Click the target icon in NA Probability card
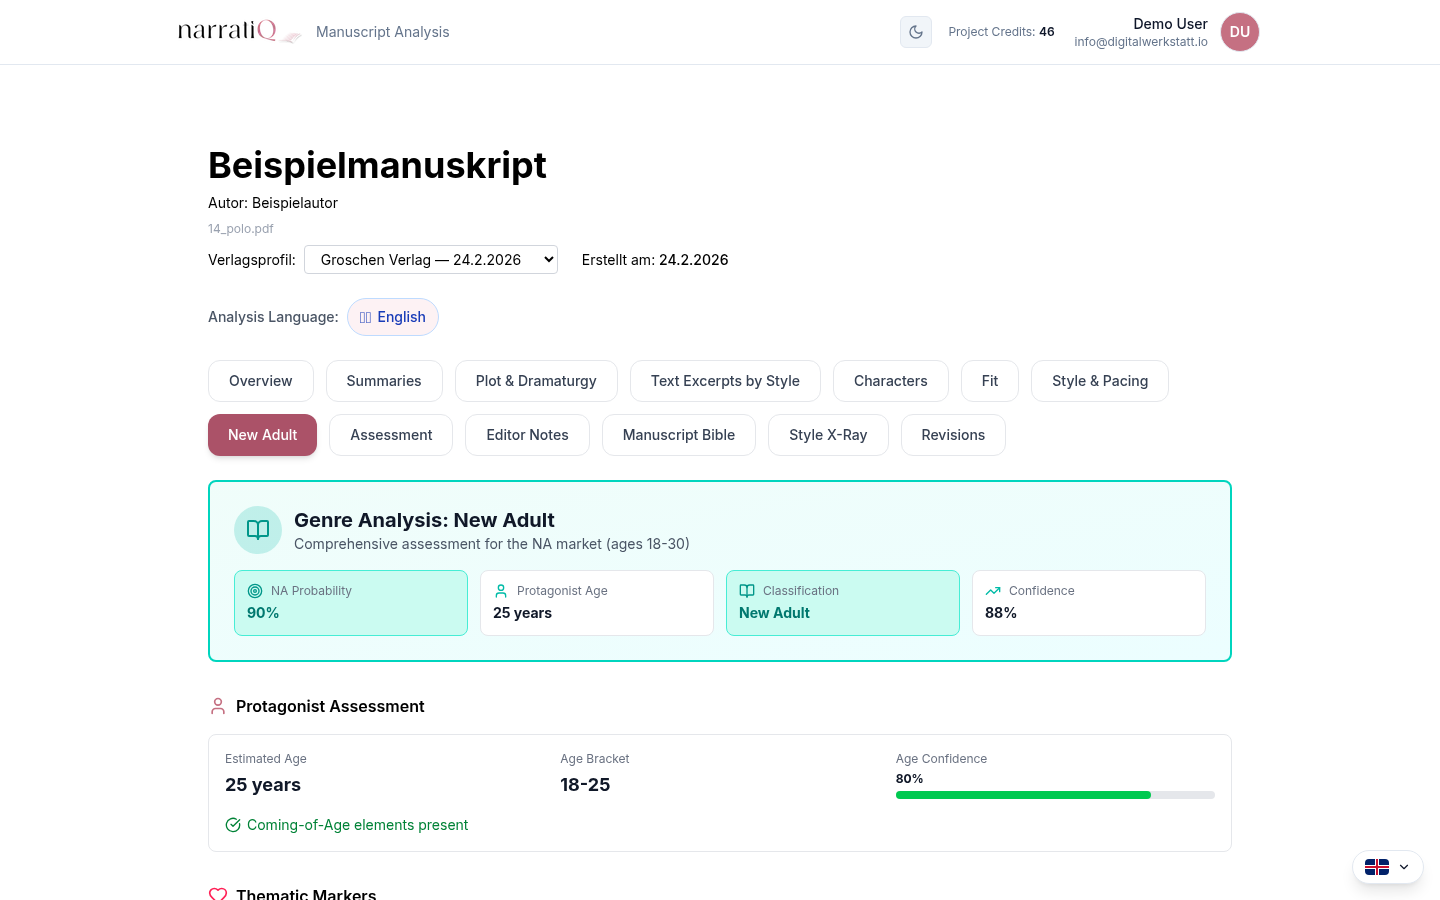Screen dimensions: 1440x900 pyautogui.click(x=255, y=591)
